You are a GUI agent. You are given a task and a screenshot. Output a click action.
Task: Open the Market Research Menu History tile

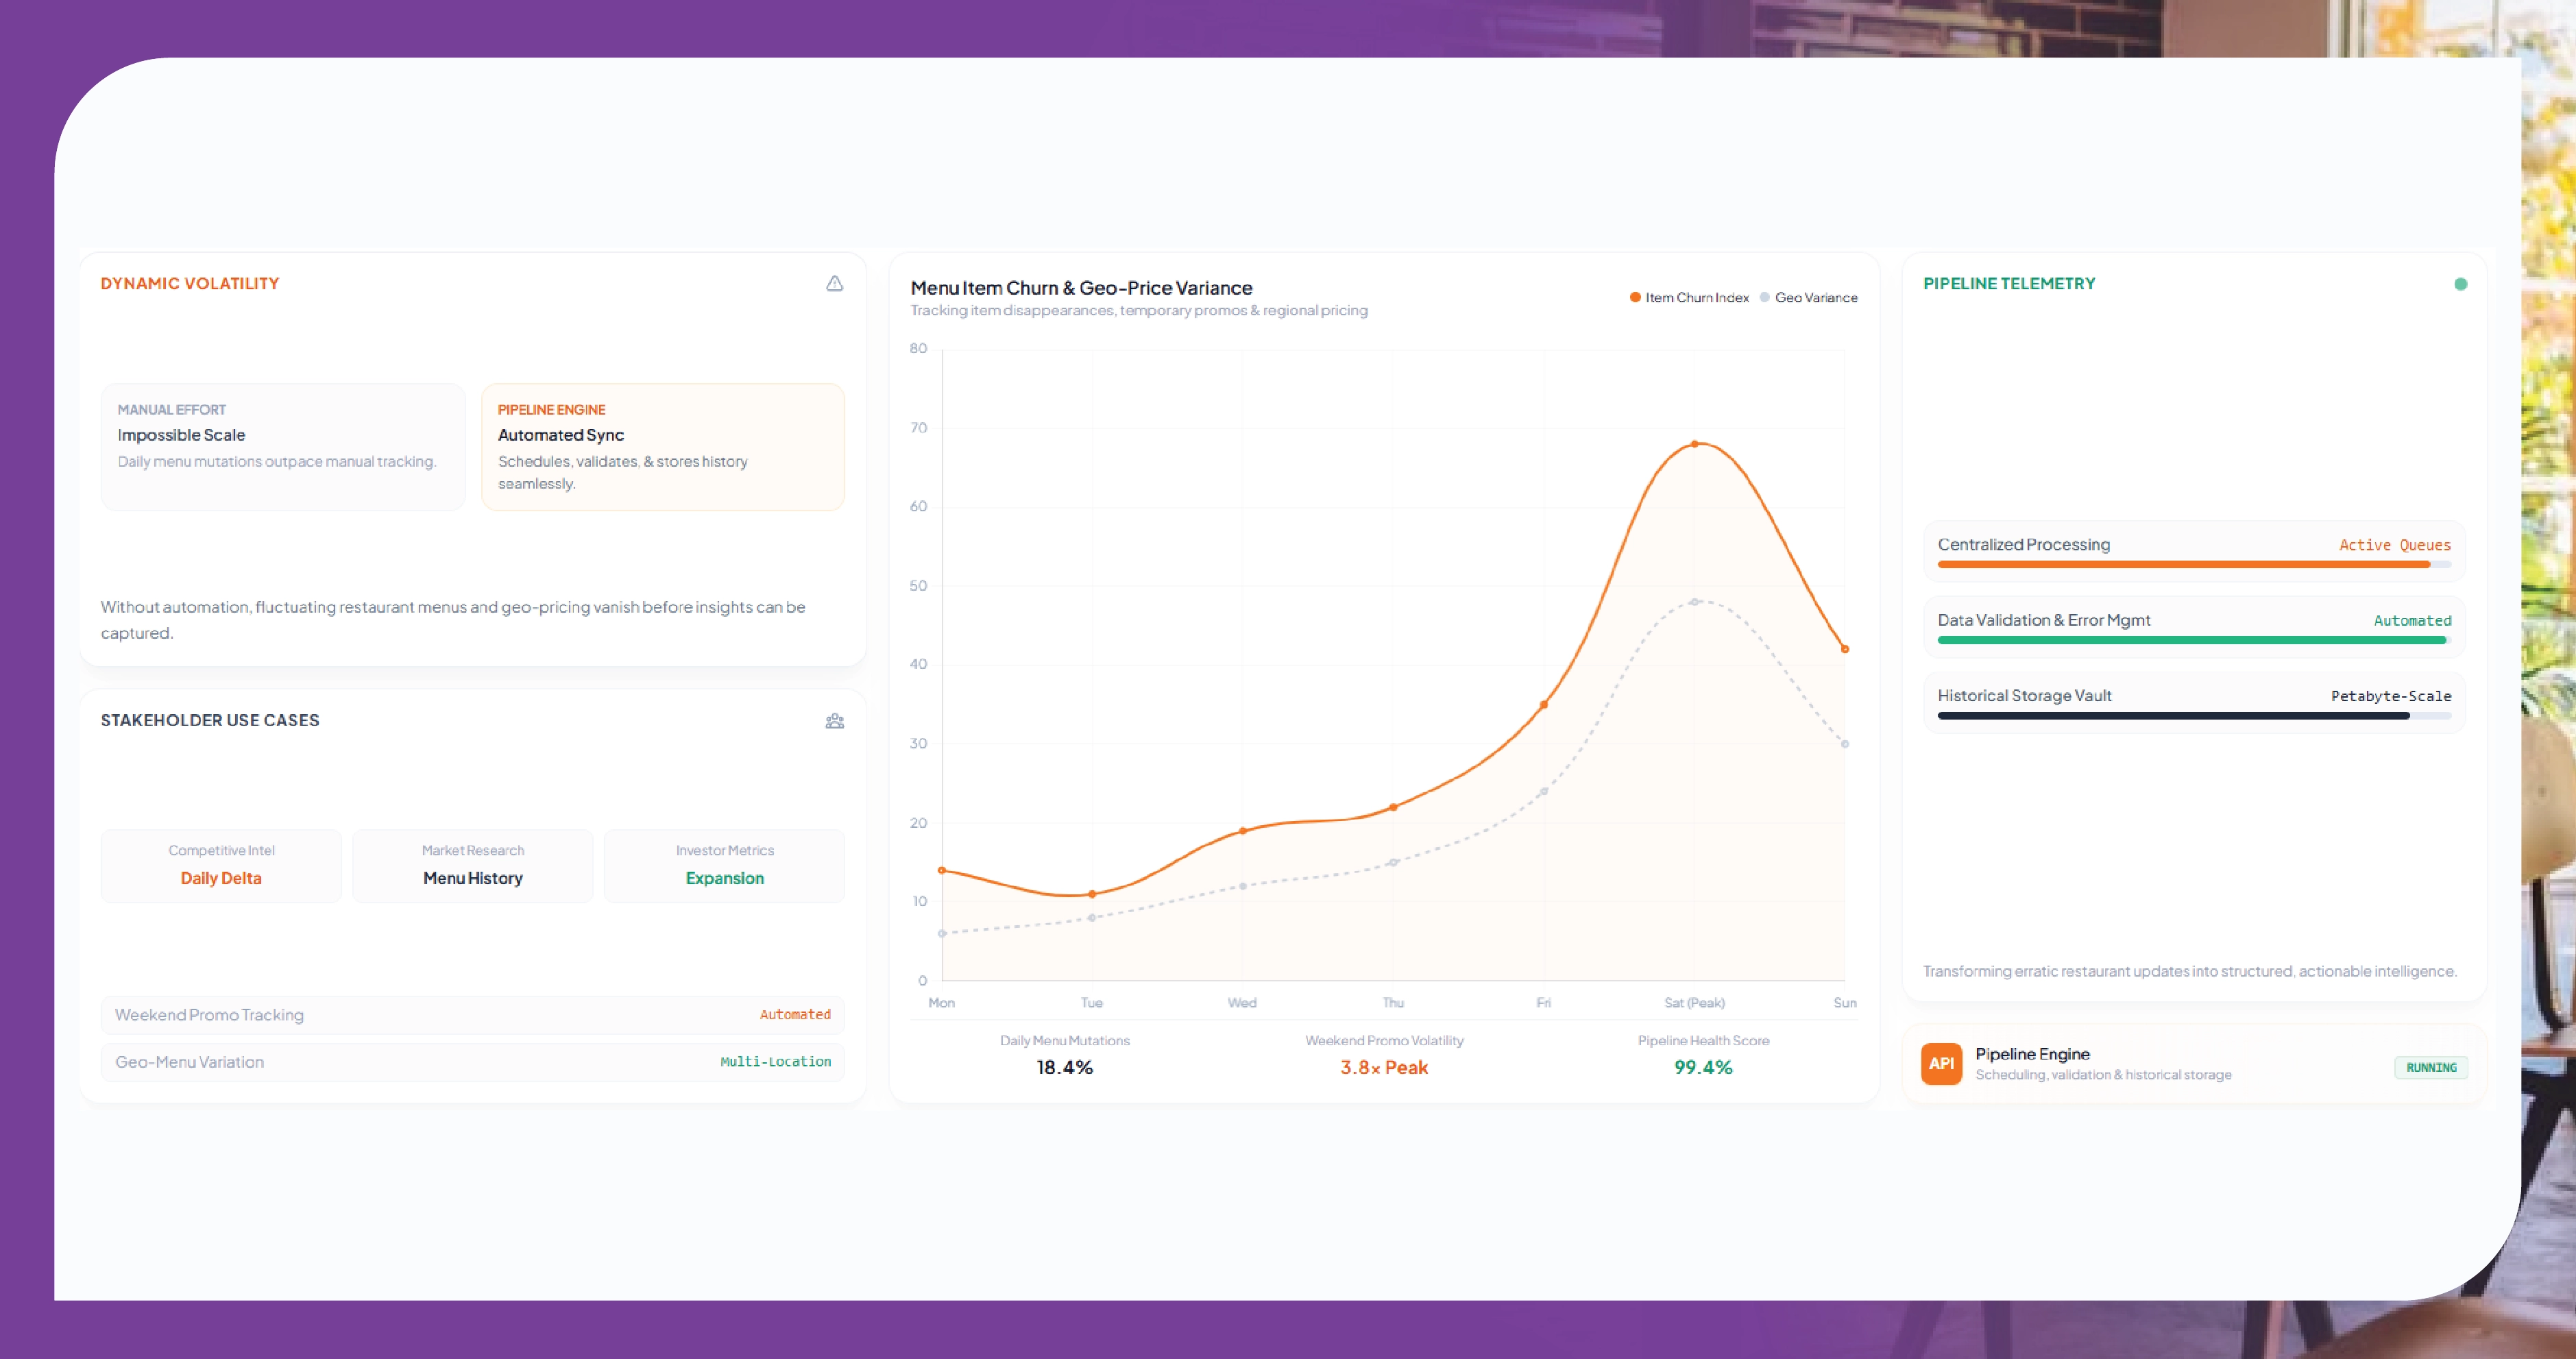[473, 866]
